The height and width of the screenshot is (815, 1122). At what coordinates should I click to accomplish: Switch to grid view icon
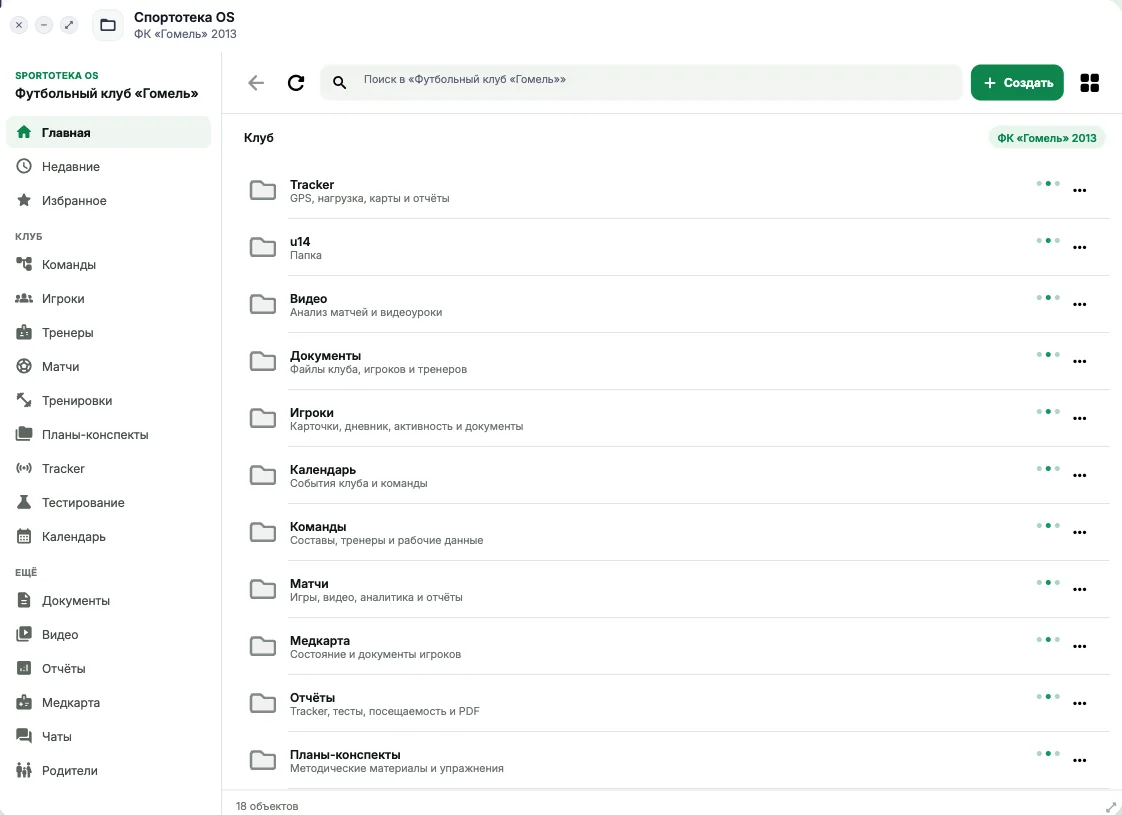coord(1089,83)
